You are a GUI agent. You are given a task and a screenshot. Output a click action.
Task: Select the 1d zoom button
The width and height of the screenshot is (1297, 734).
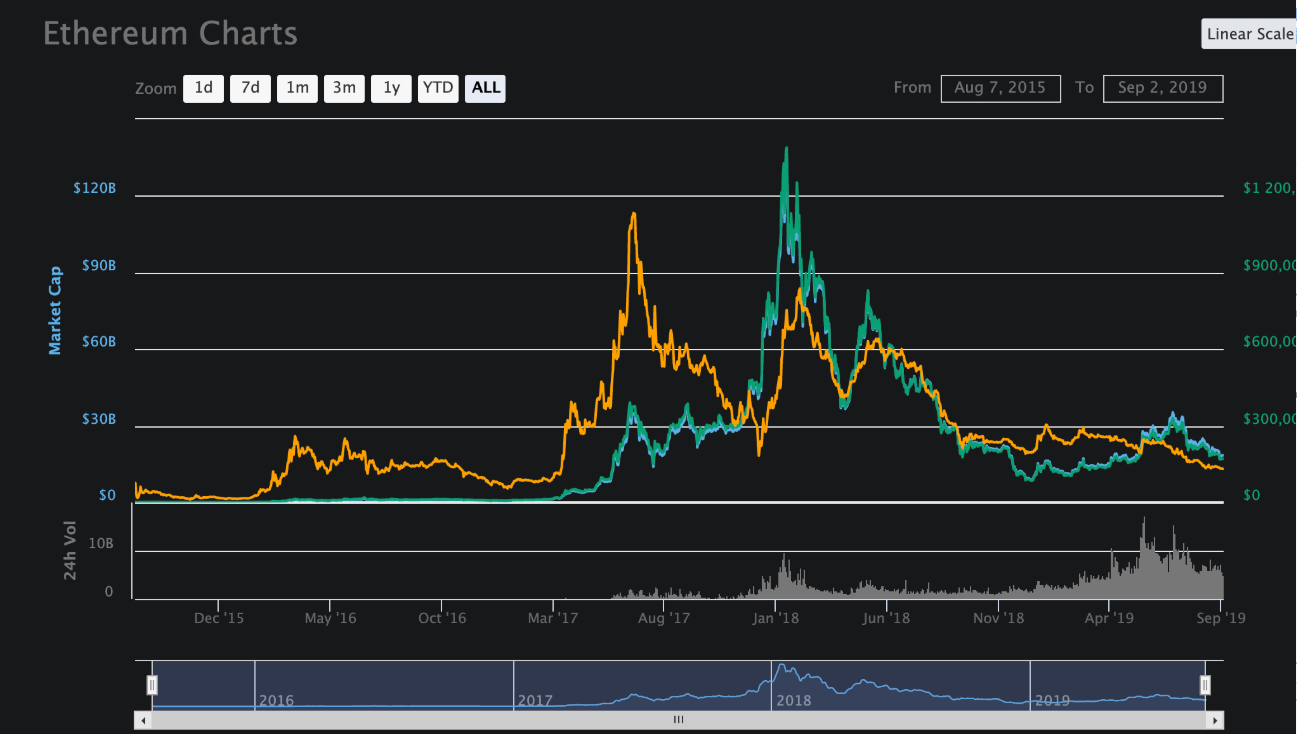[203, 88]
